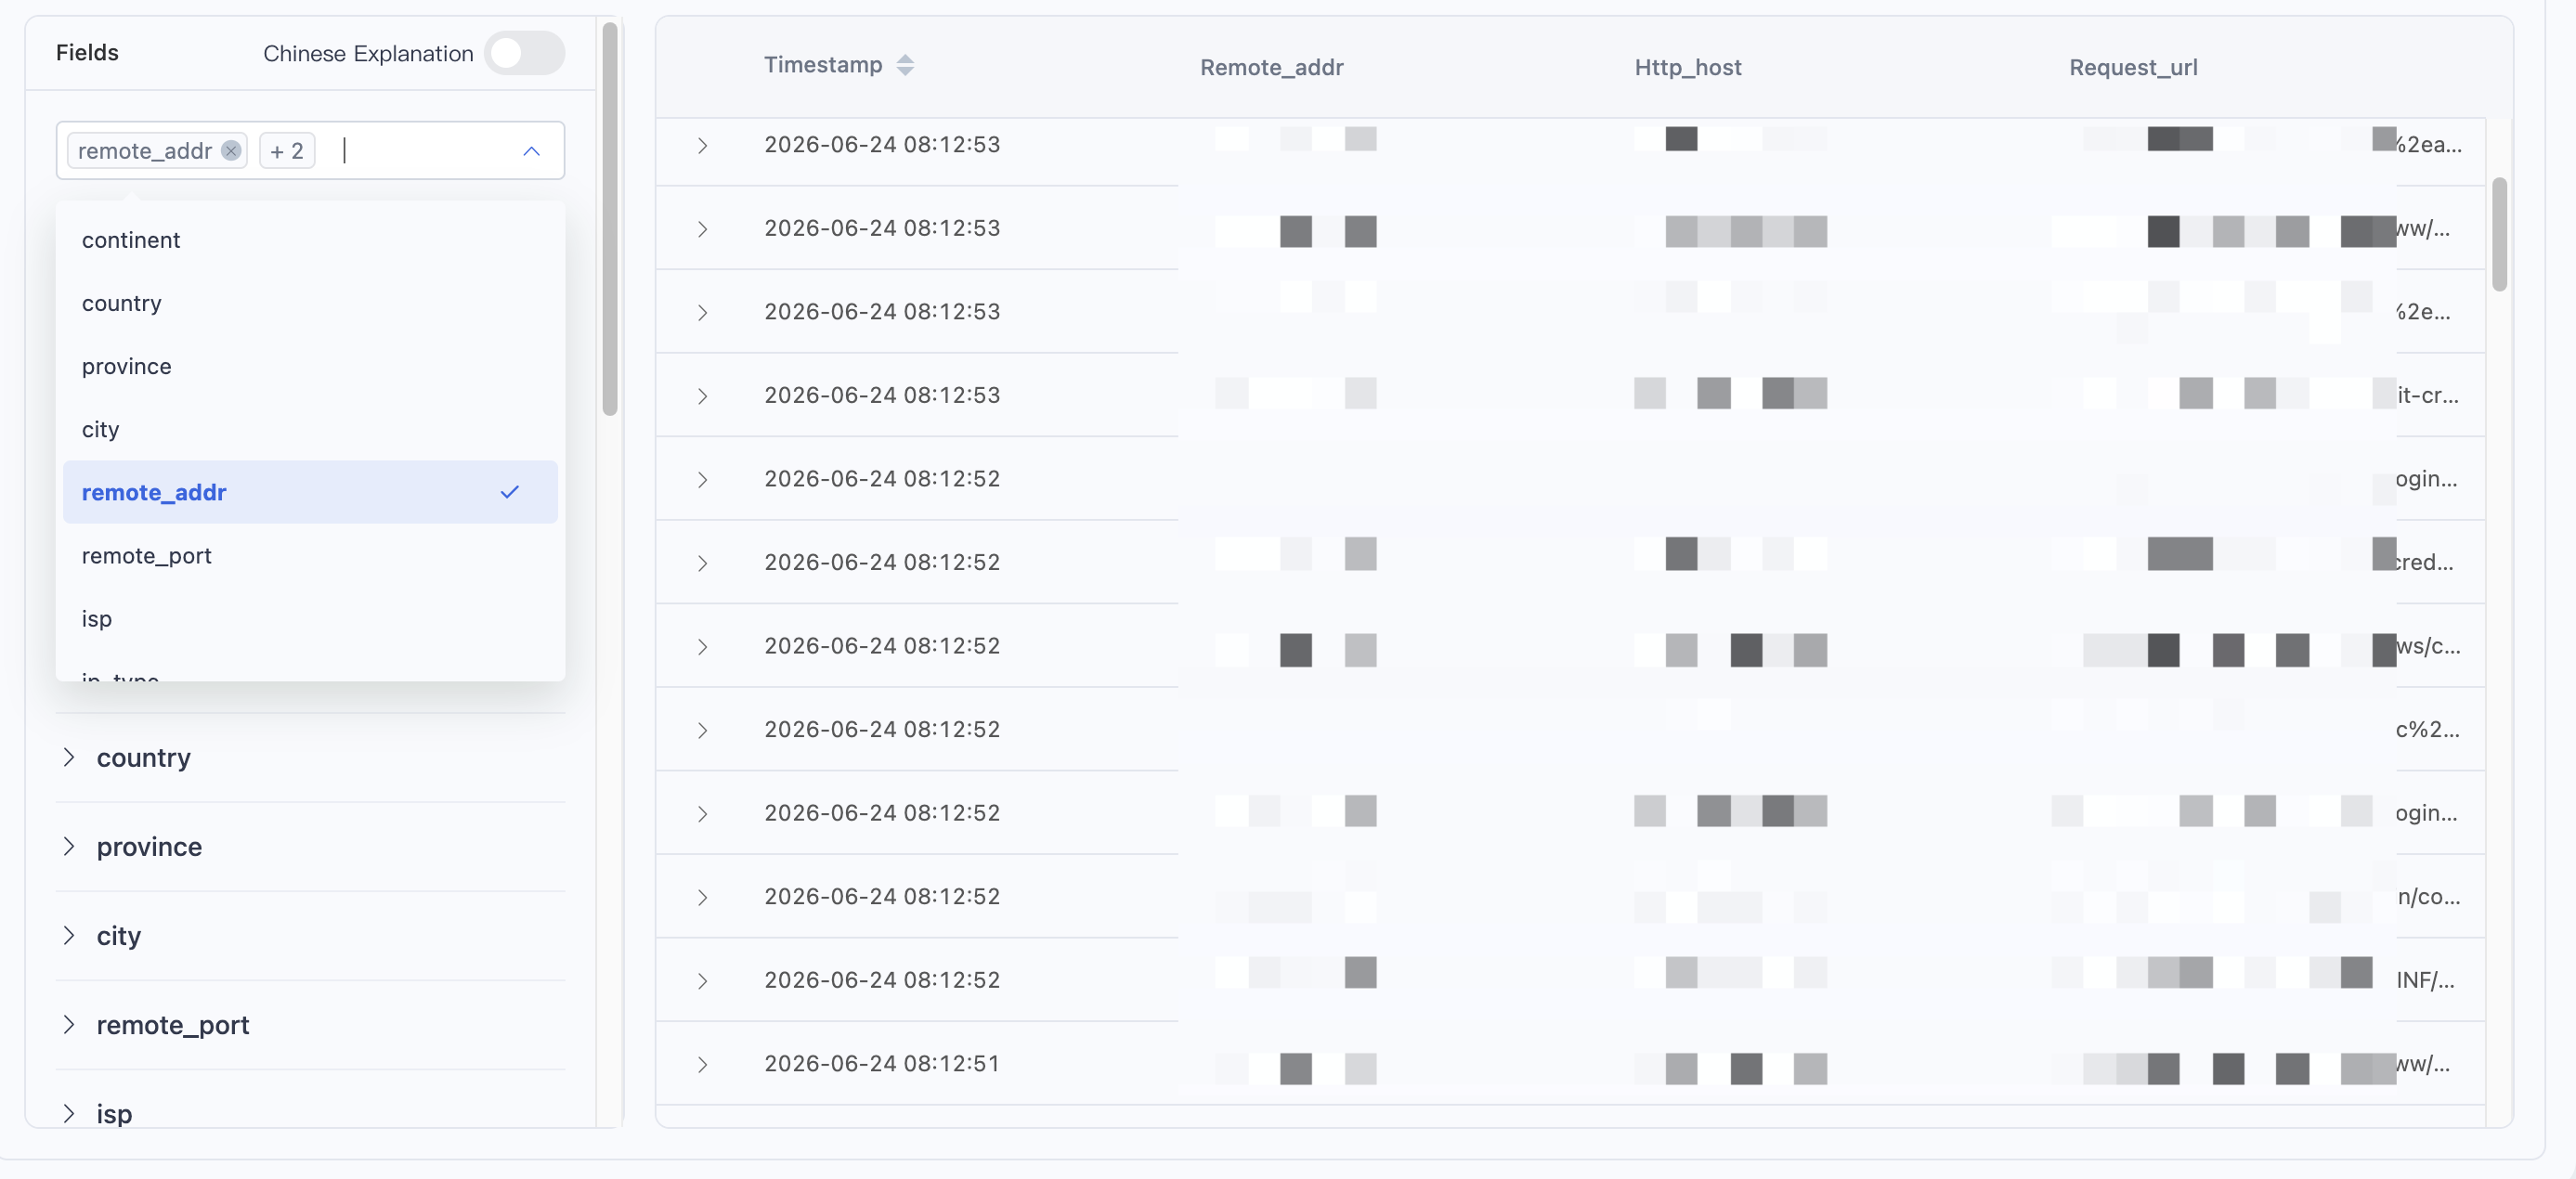Sort table by Timestamp column
Viewport: 2576px width, 1179px height.
(905, 65)
